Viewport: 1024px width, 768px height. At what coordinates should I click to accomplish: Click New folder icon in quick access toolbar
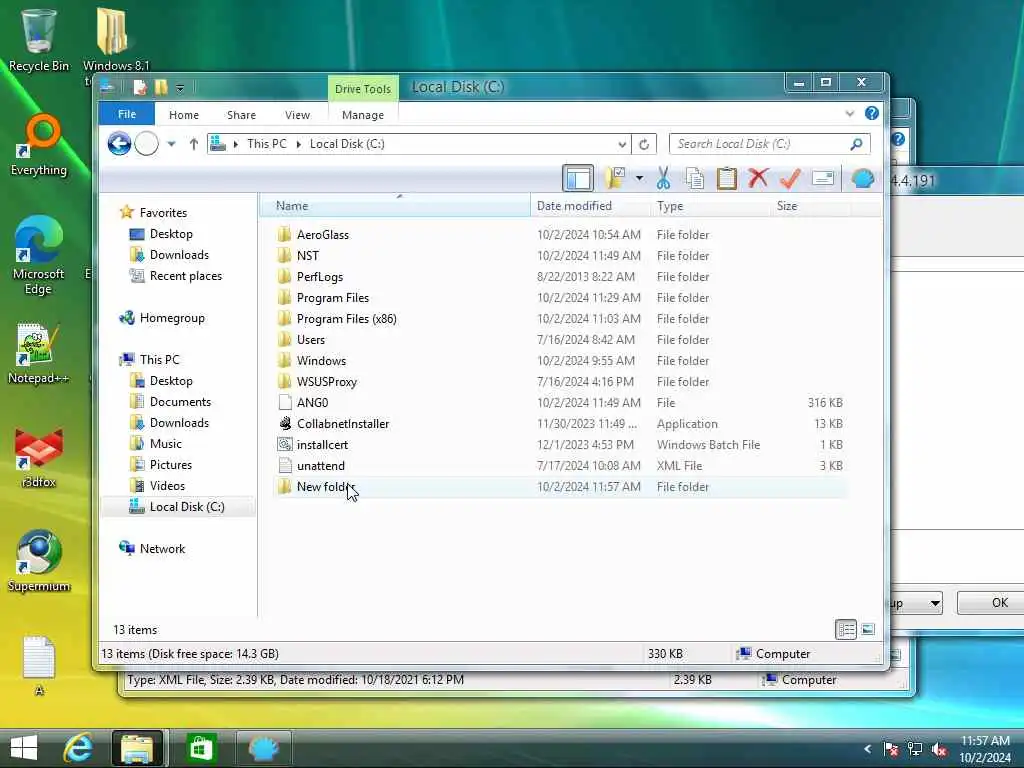(161, 87)
